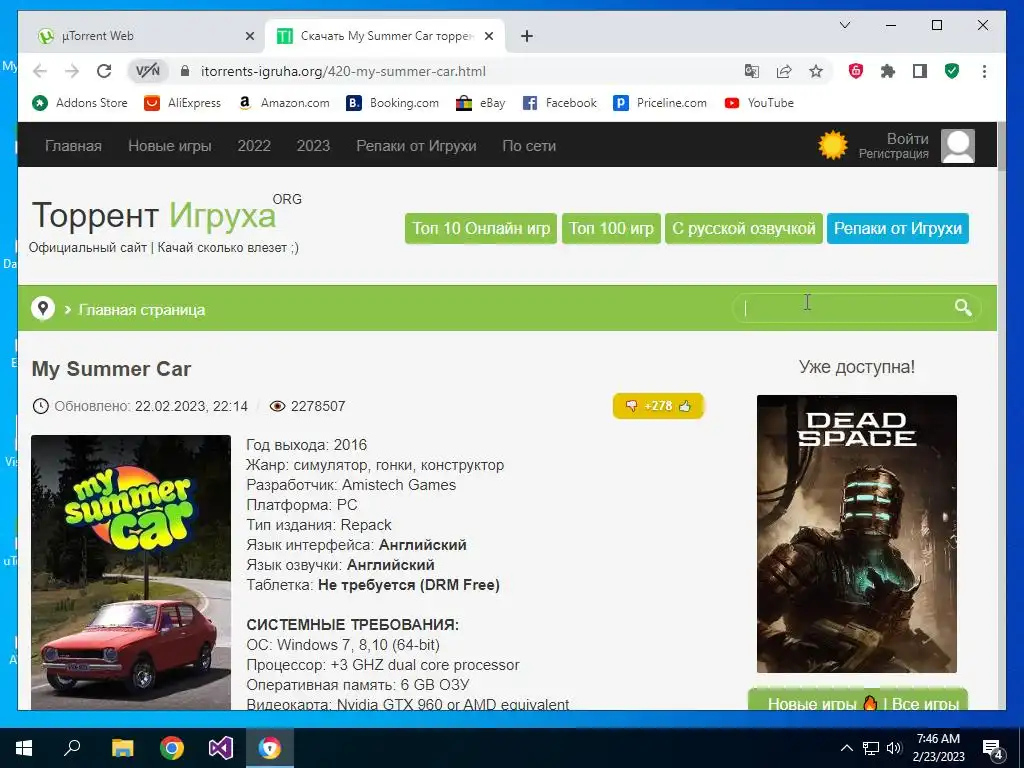Open YouTube bookmark
The width and height of the screenshot is (1024, 768).
(x=760, y=103)
